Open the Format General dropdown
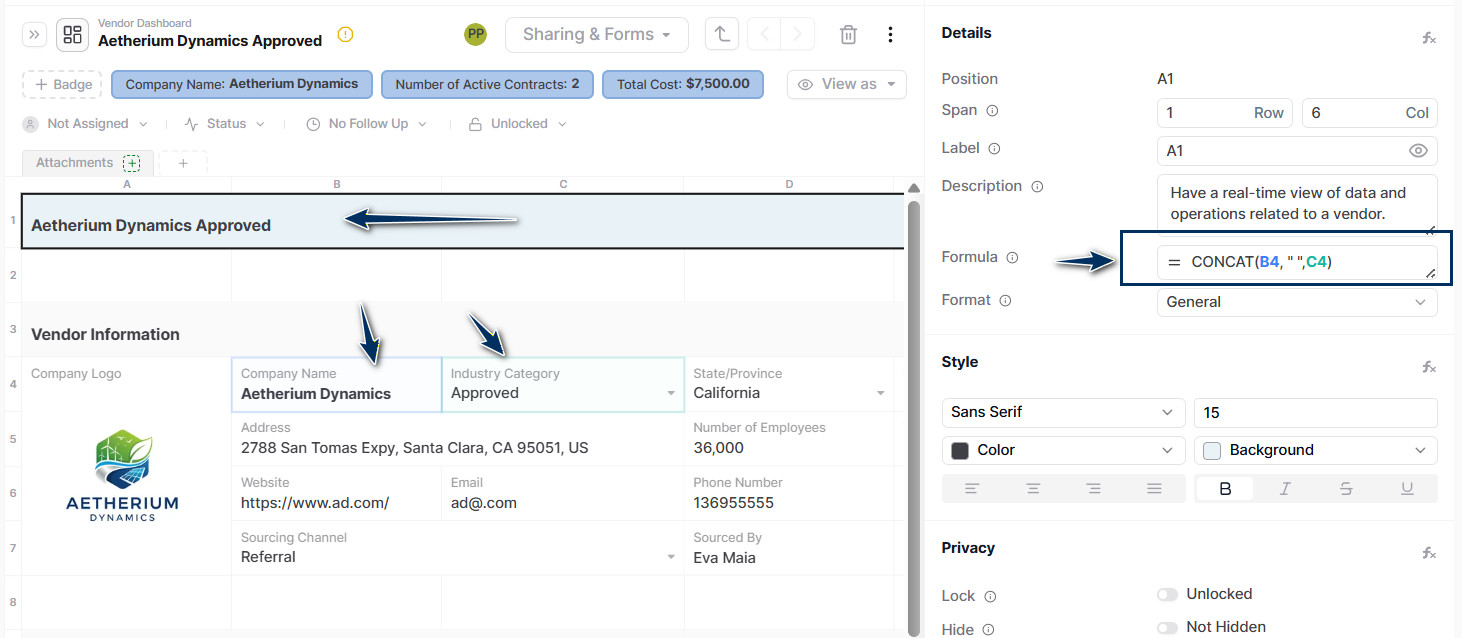1462x638 pixels. pyautogui.click(x=1297, y=302)
